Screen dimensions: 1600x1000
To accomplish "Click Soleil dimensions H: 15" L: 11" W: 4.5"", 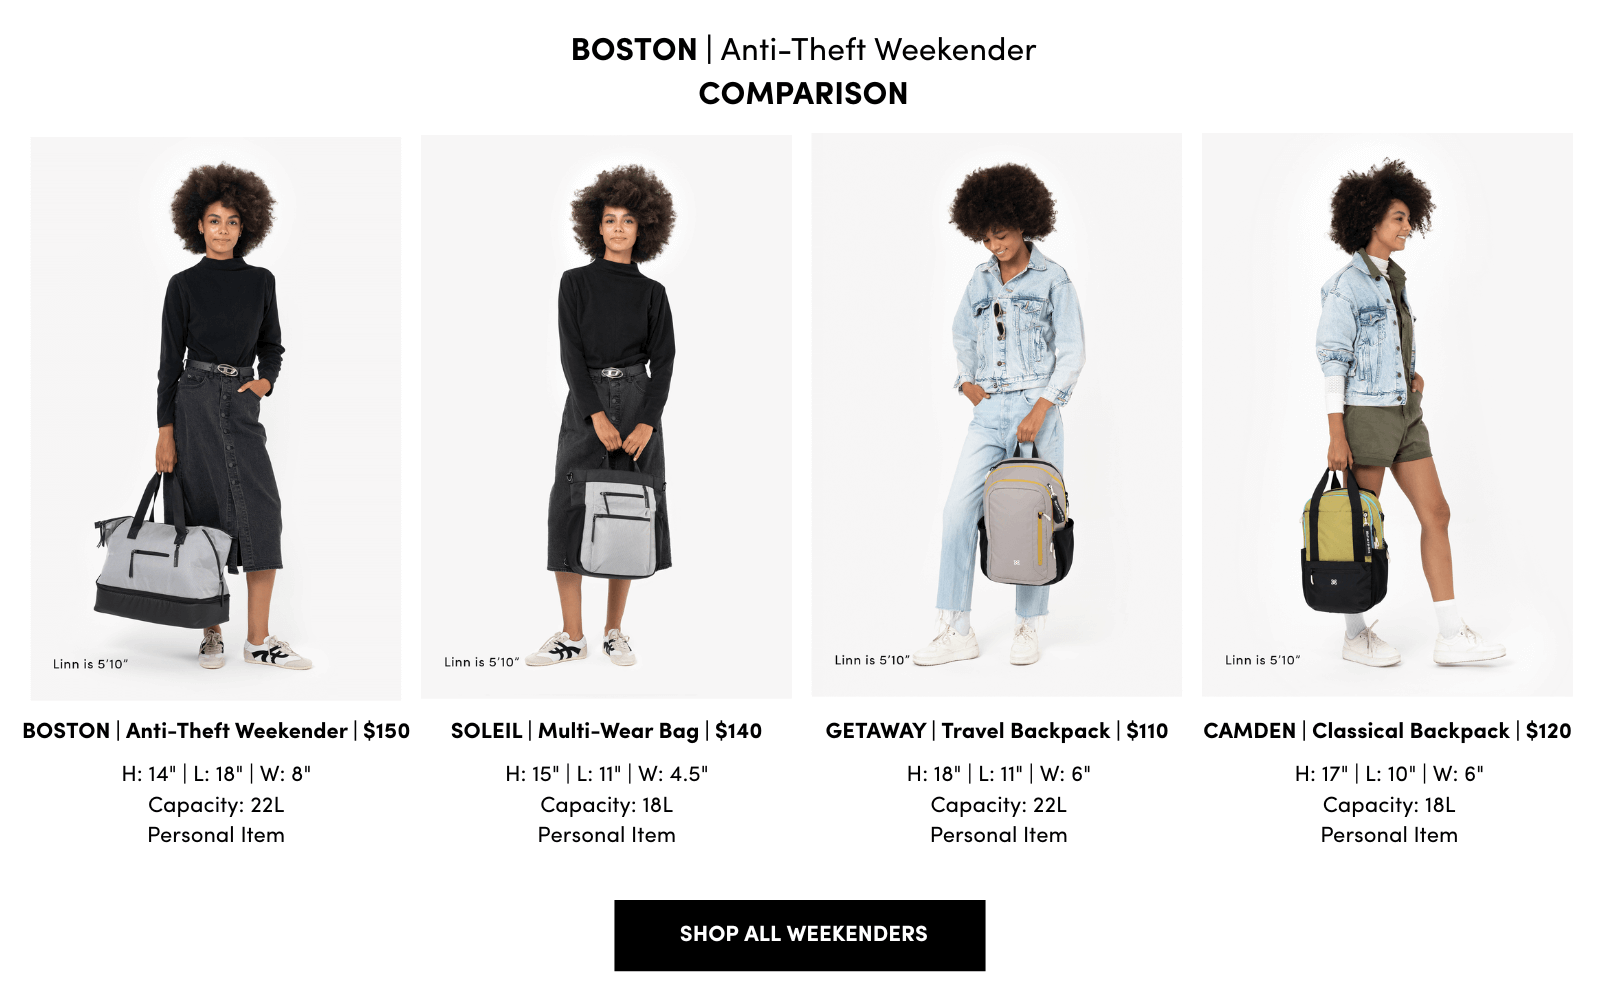I will pos(606,774).
